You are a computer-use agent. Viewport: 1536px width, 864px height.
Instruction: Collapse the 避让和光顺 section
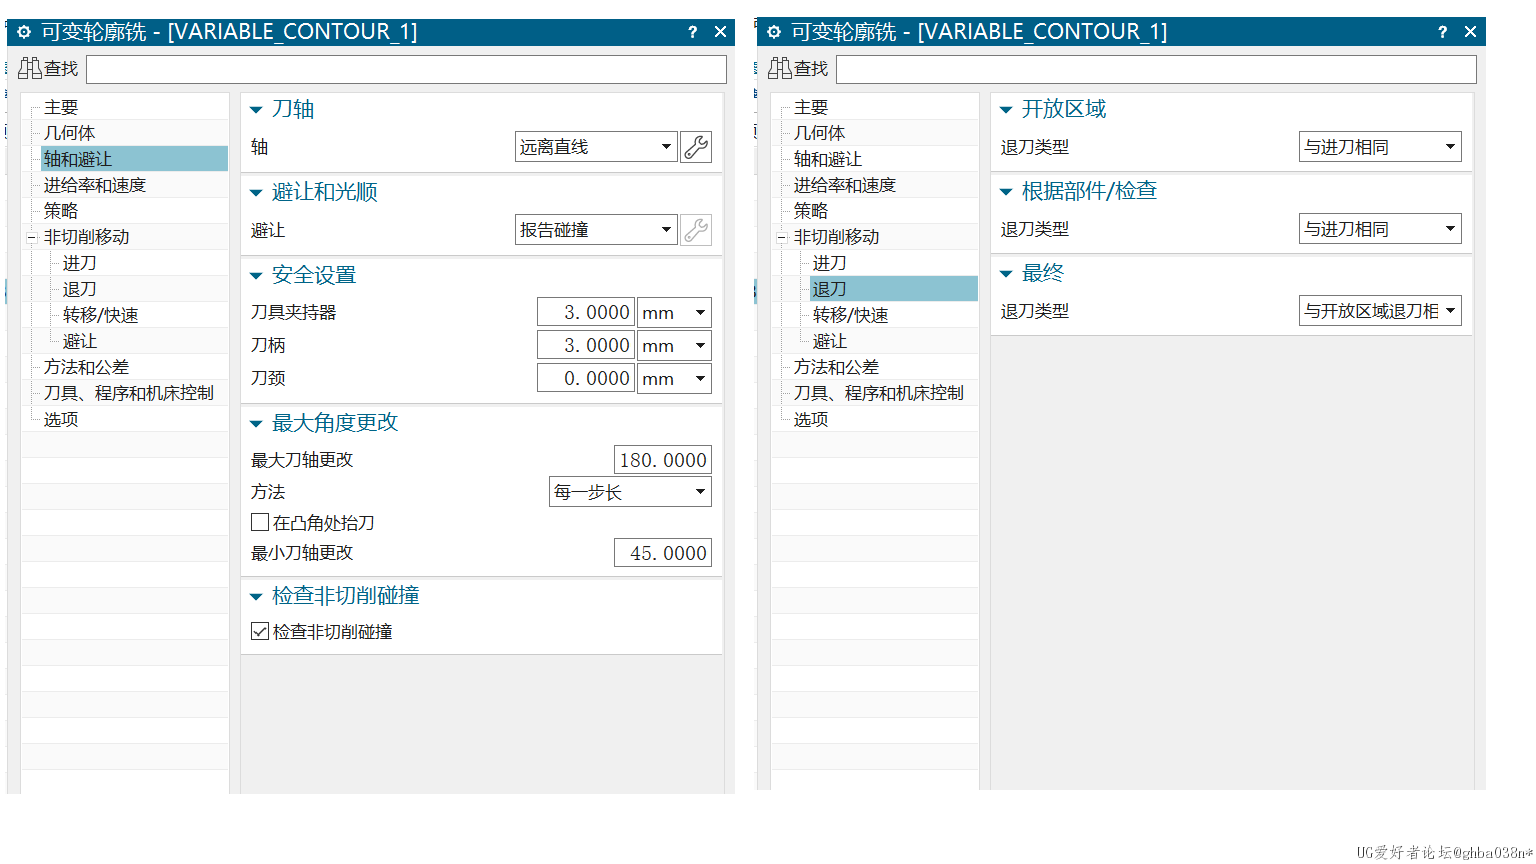pyautogui.click(x=256, y=193)
